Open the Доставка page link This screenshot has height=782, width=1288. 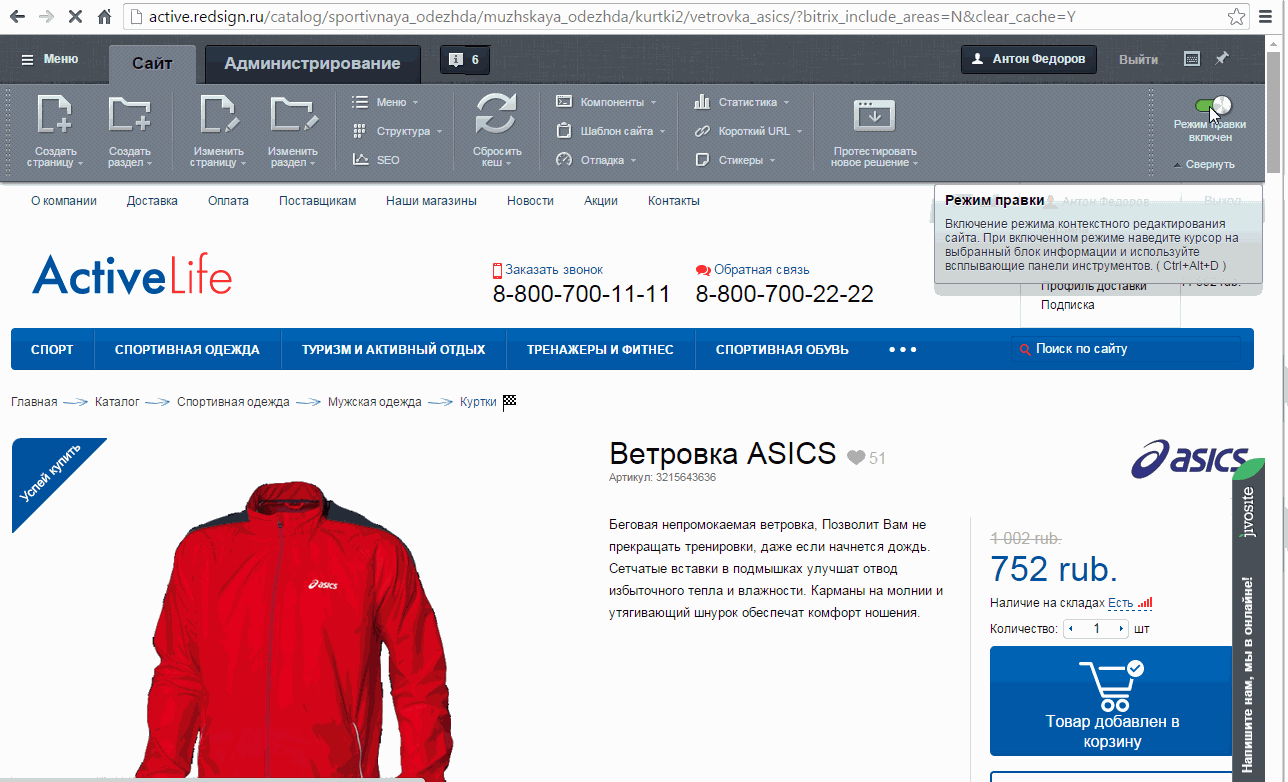click(152, 201)
